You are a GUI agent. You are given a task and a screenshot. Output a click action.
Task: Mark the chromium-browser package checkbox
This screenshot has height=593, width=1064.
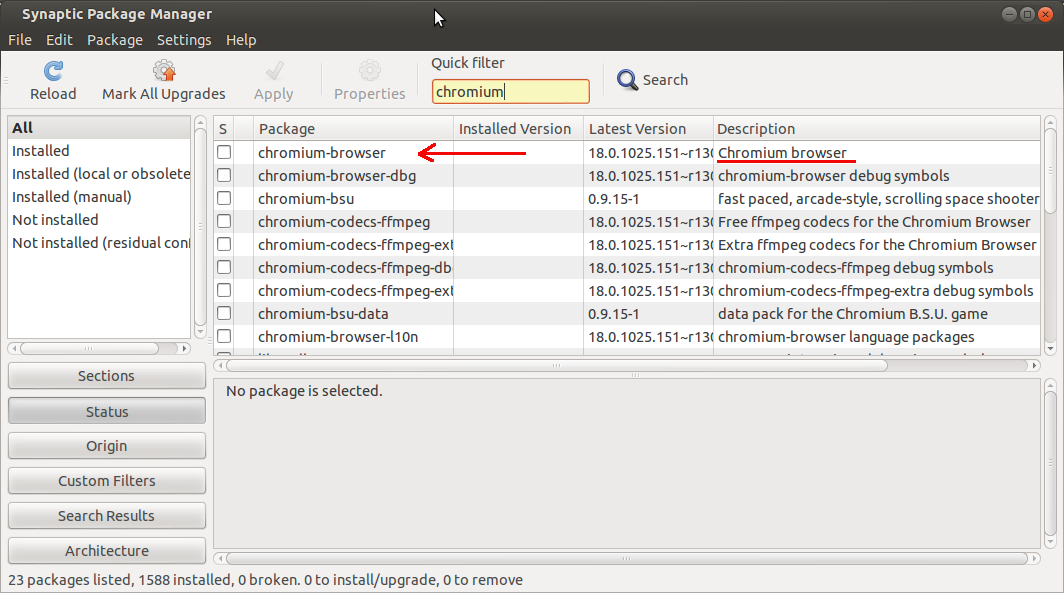[224, 153]
